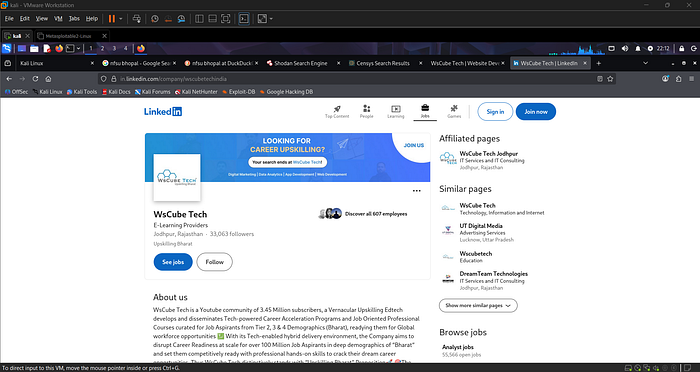Open Kali notifications bell icon
Image resolution: width=700 pixels, height=372 pixels.
[638, 48]
